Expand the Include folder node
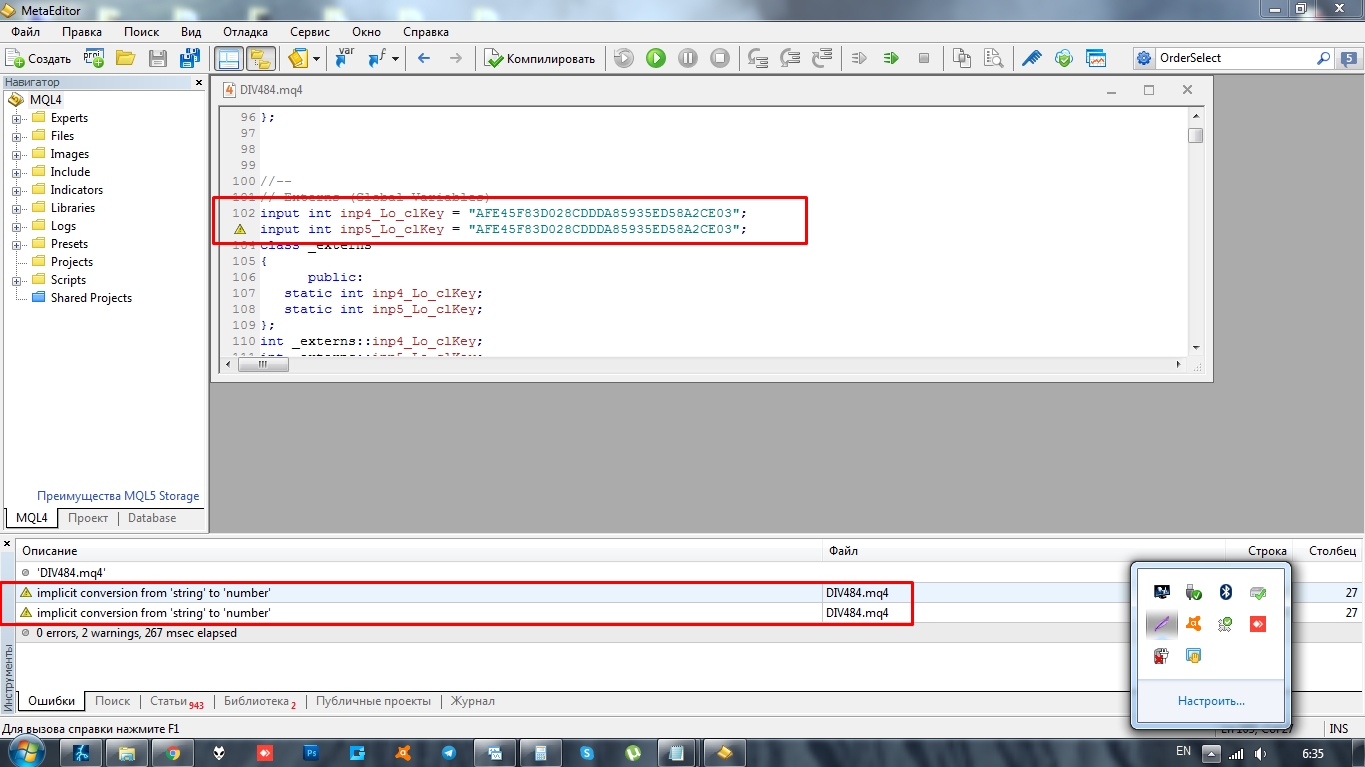Viewport: 1365px width, 767px height. pos(17,172)
